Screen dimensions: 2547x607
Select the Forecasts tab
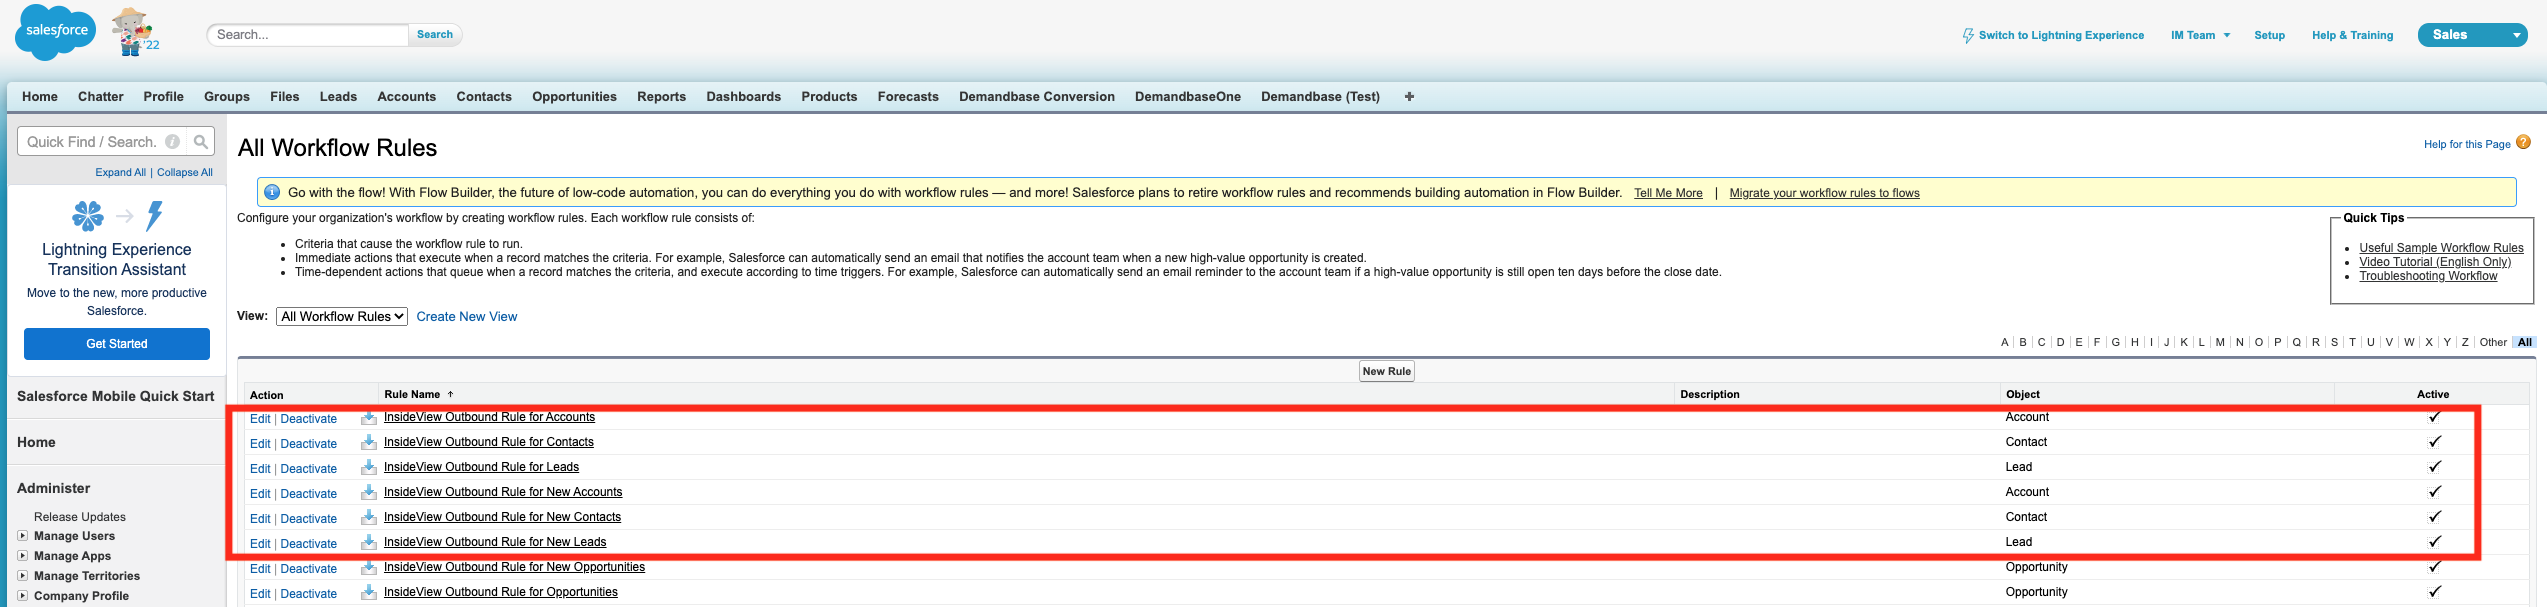(908, 97)
